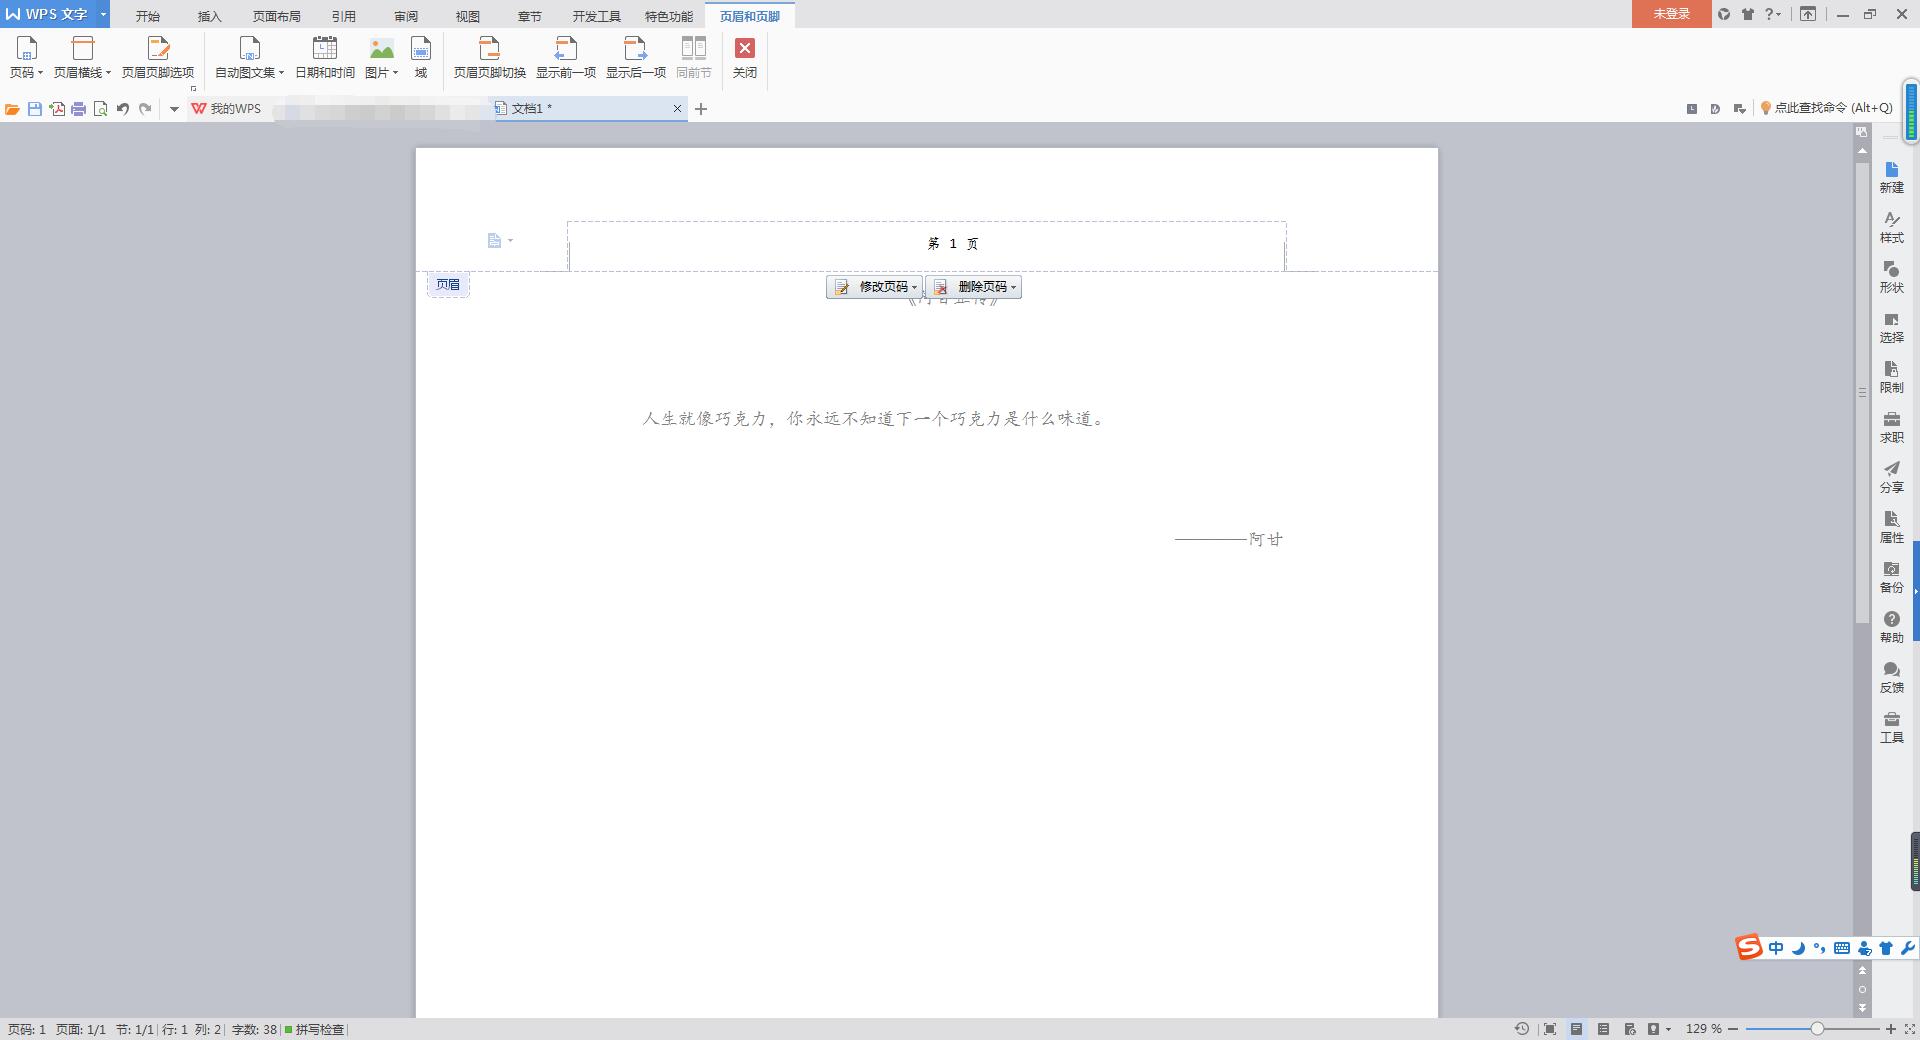
Task: Click the 未登录 login button
Action: click(1671, 14)
